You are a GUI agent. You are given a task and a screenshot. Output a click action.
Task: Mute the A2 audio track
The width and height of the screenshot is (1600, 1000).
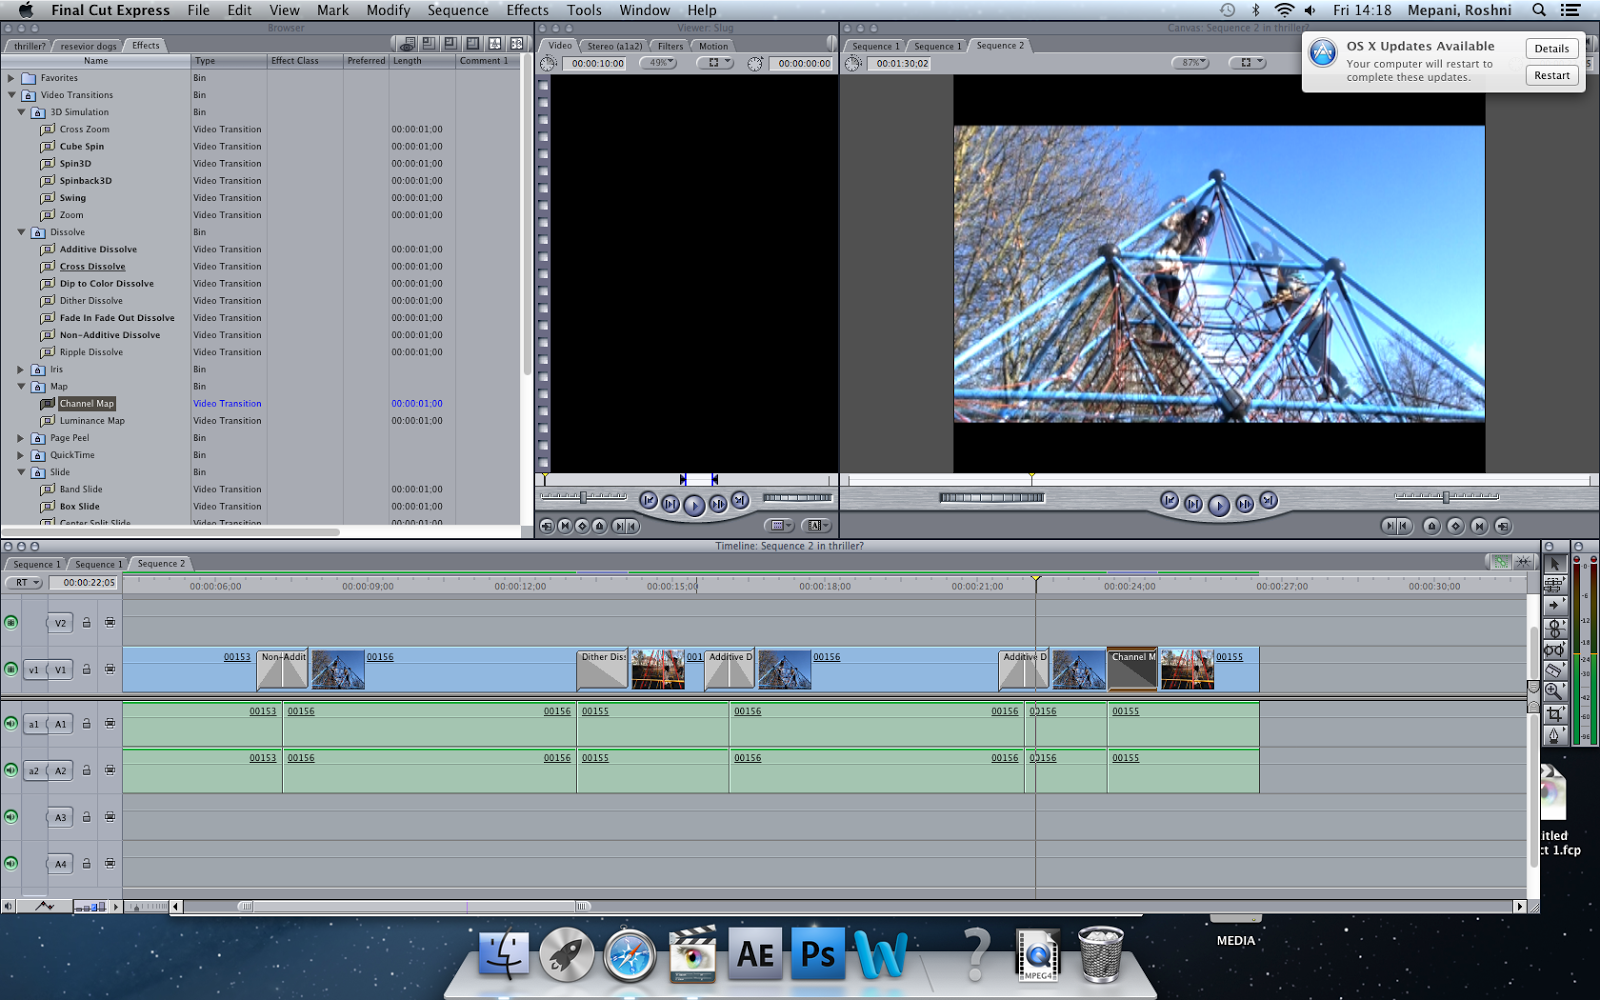tap(11, 770)
